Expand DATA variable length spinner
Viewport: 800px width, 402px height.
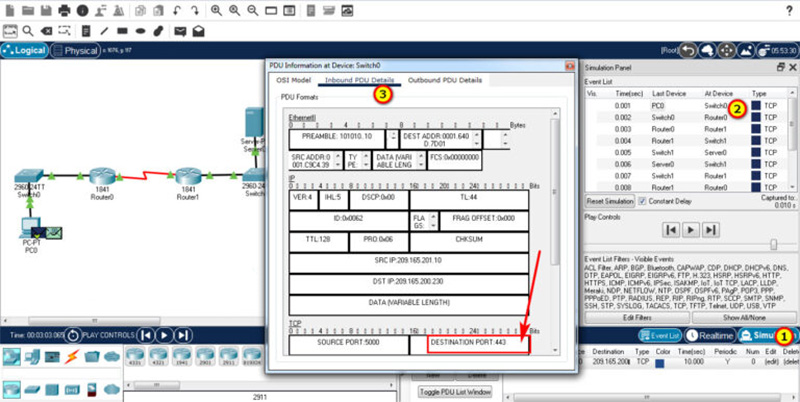tap(420, 161)
